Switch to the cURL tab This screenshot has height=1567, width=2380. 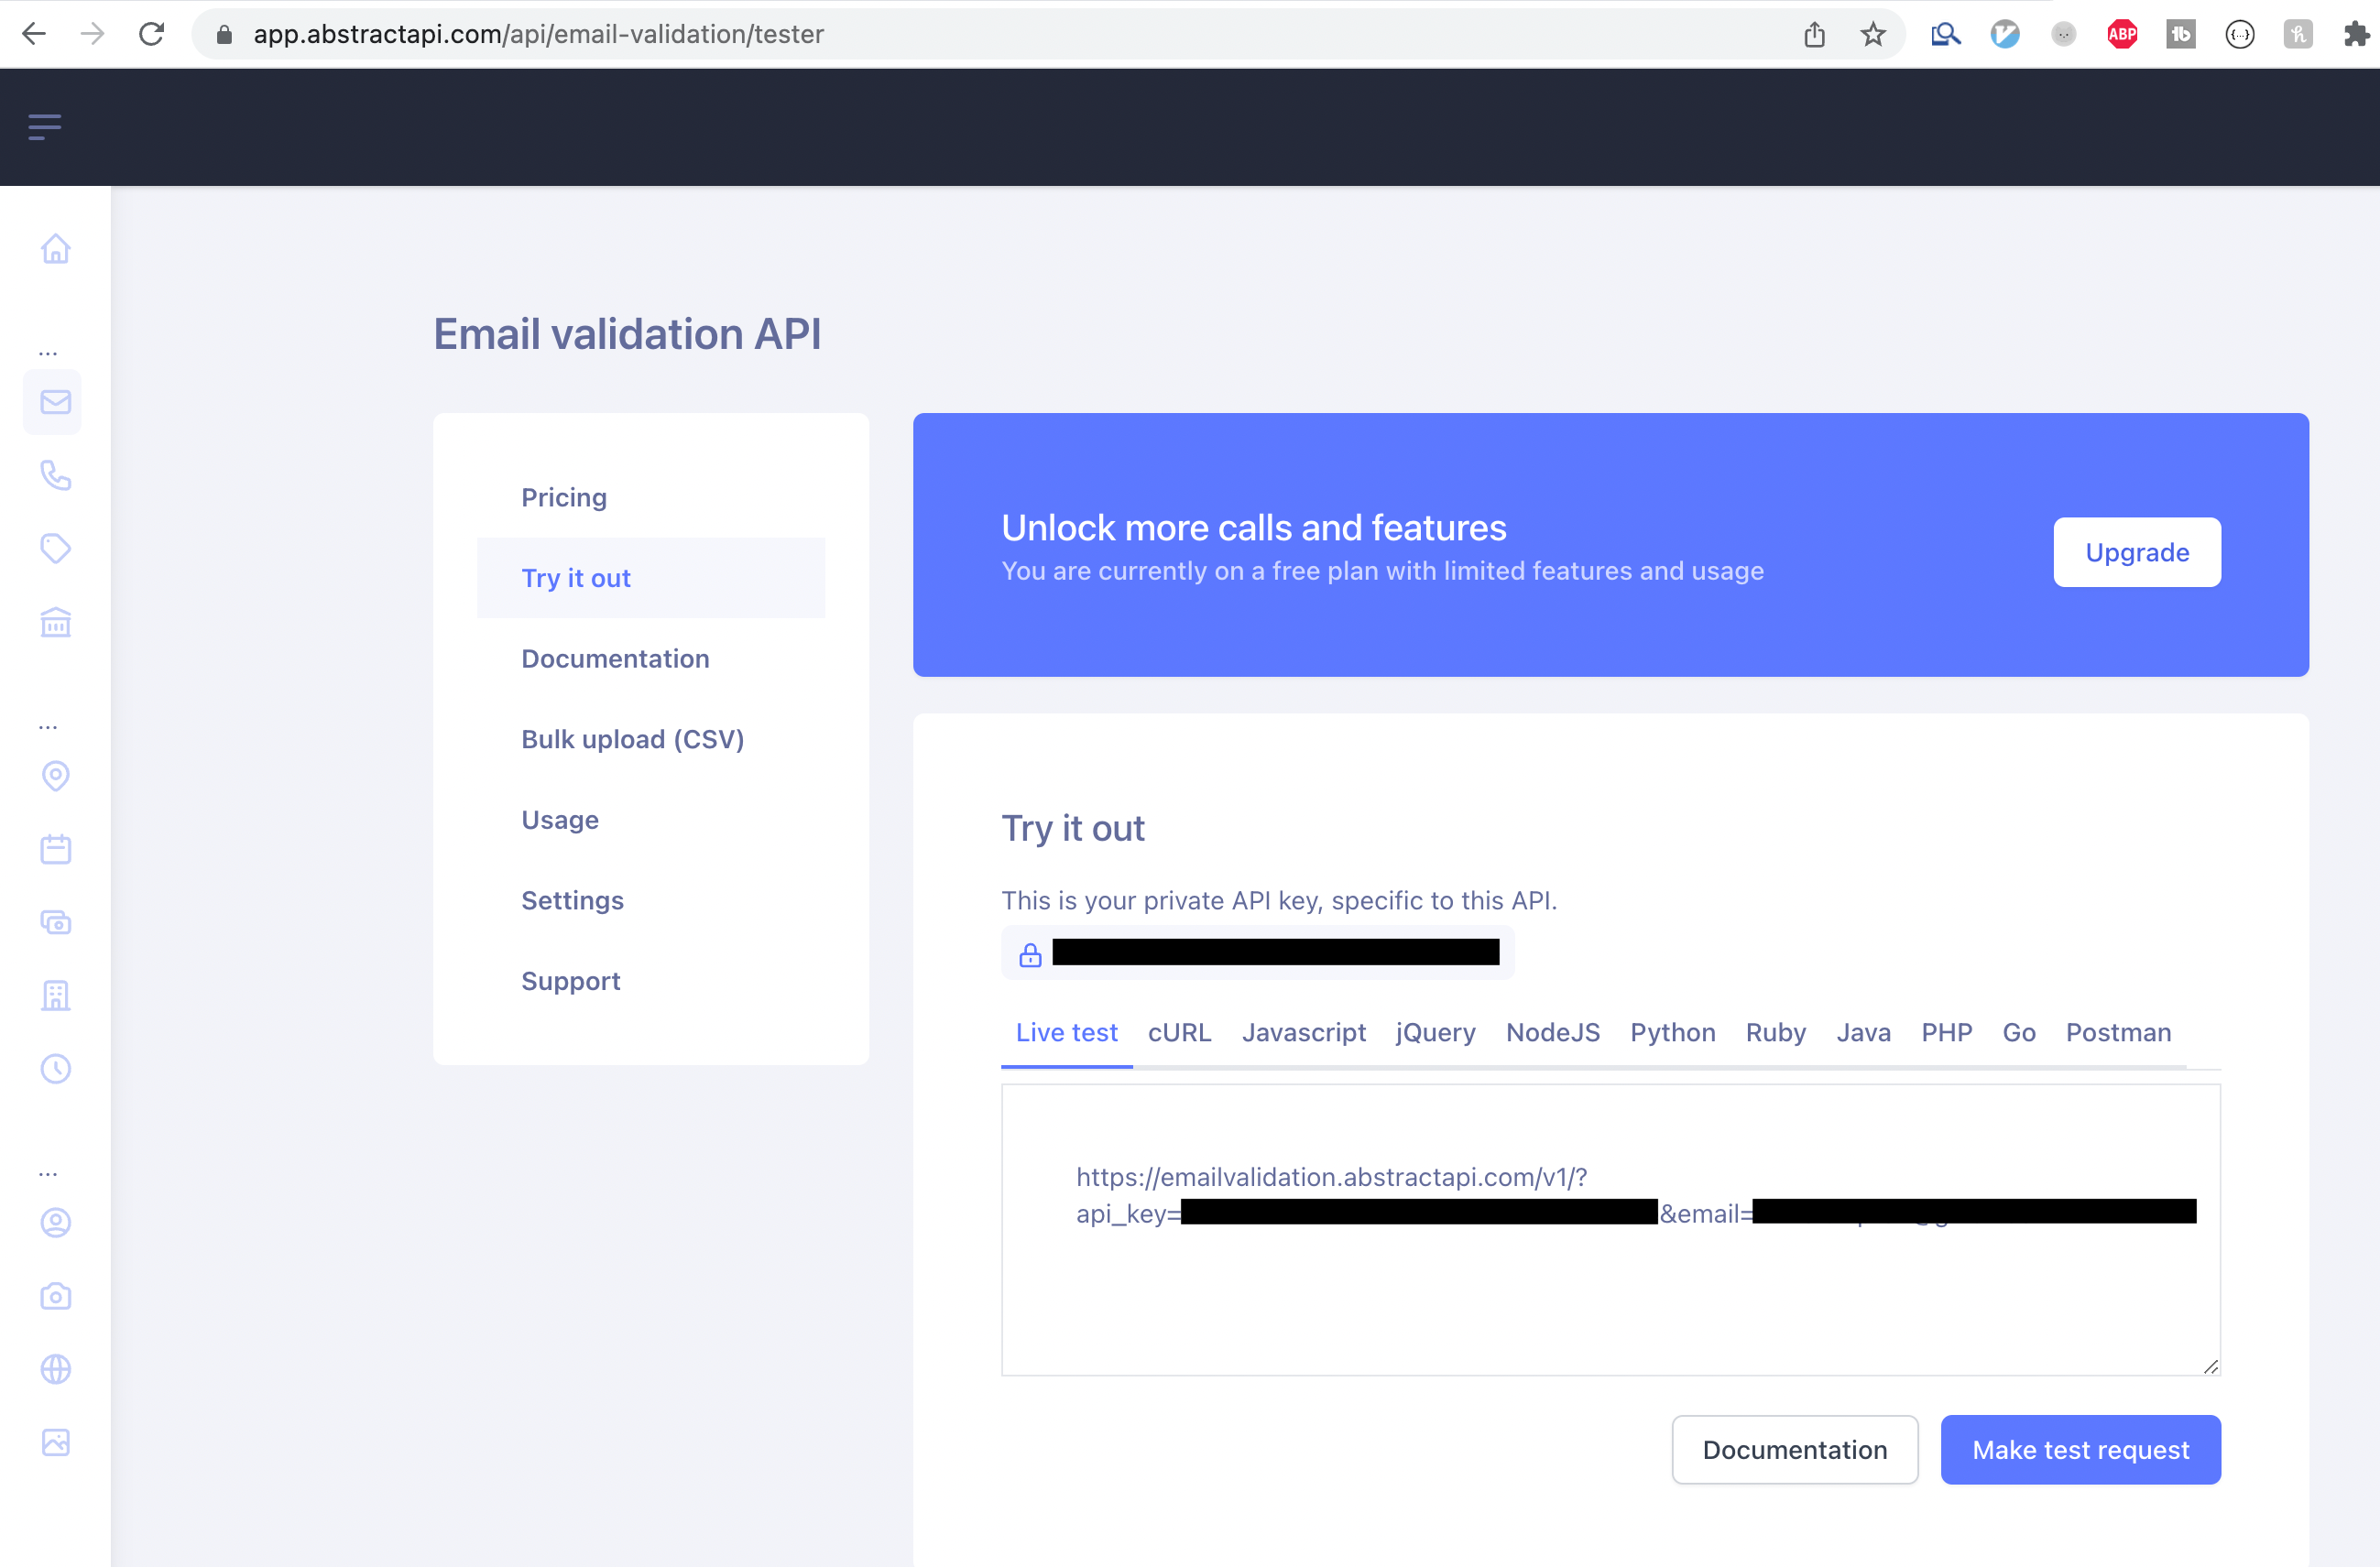(1180, 1033)
